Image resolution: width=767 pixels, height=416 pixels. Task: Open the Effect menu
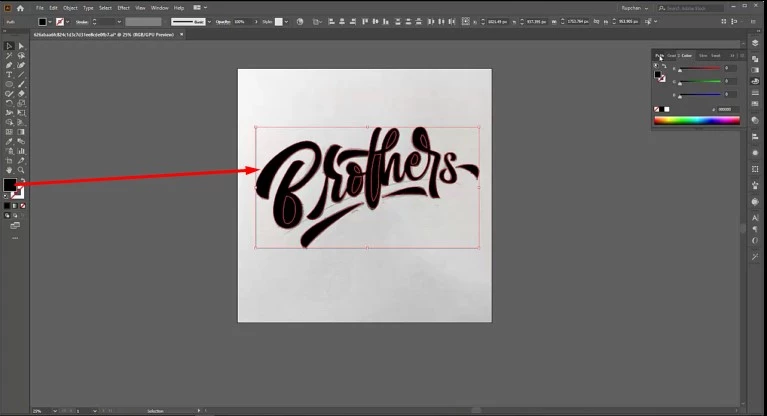coord(123,8)
